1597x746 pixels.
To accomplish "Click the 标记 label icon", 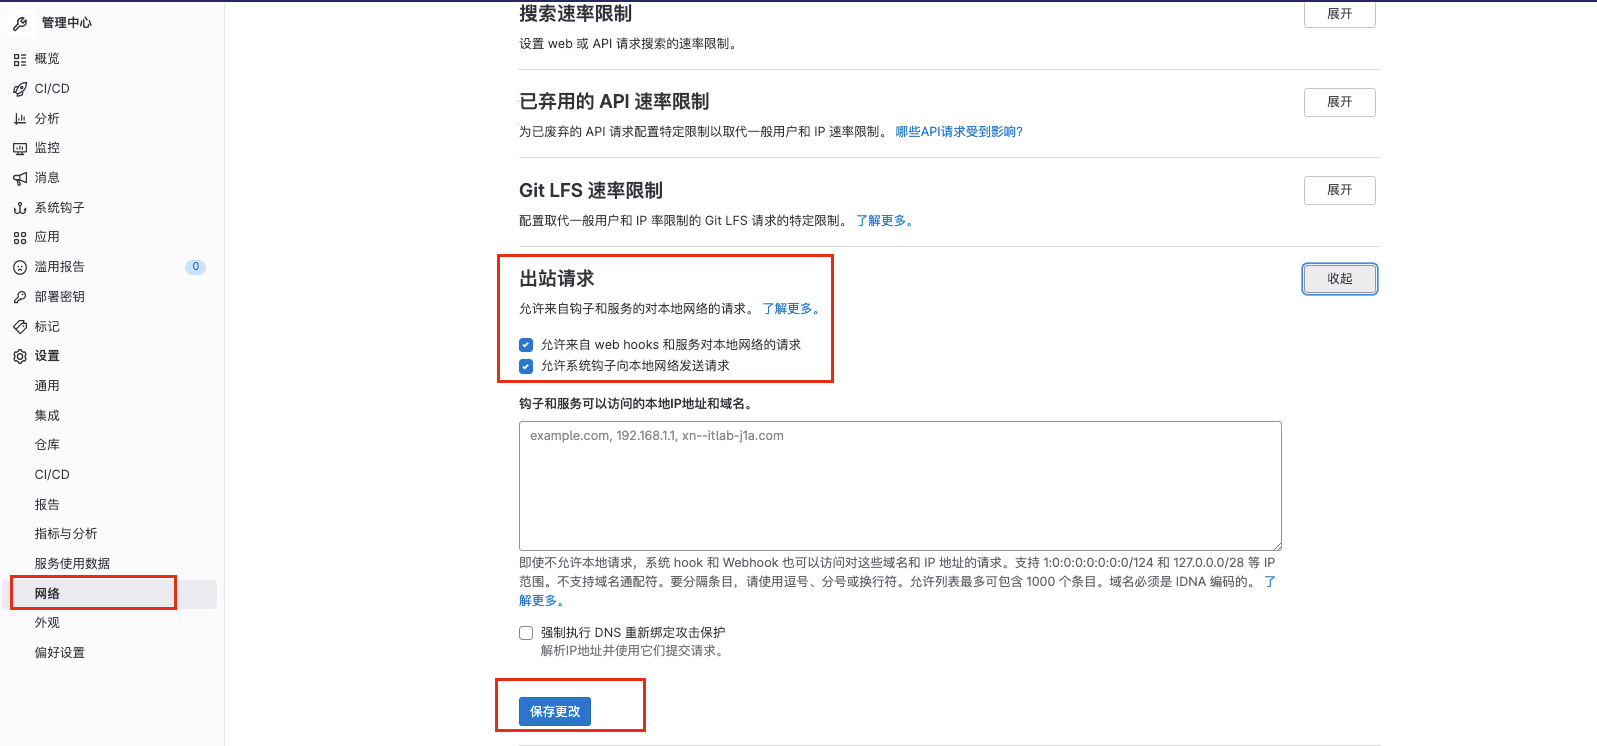I will point(20,327).
